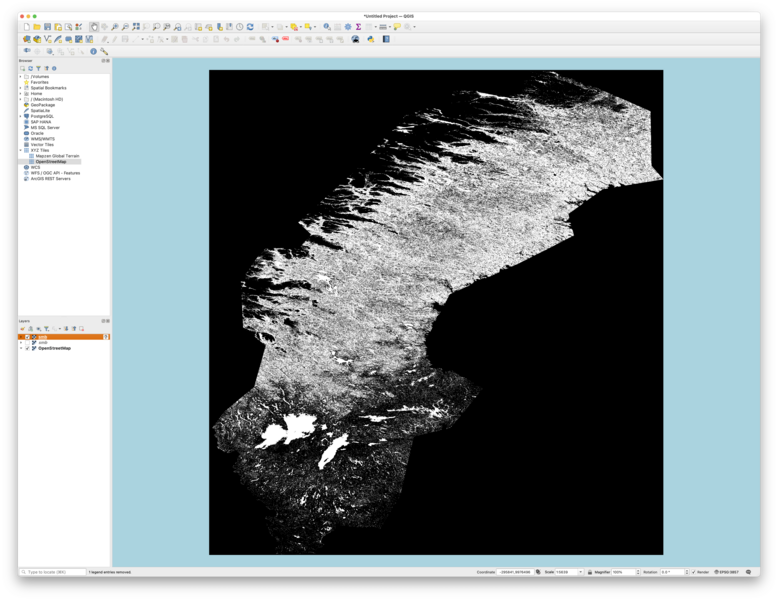
Task: Click the Type to locate search field
Action: [53, 572]
